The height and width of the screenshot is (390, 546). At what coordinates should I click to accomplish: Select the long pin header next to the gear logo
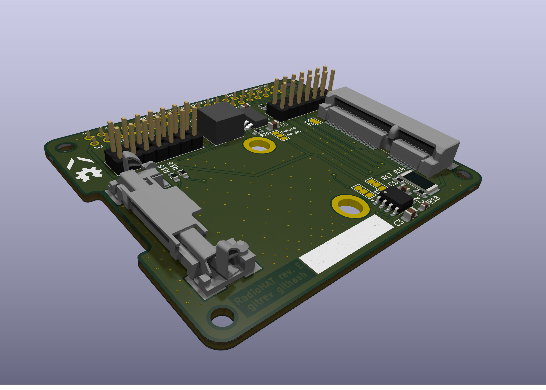[x=153, y=137]
